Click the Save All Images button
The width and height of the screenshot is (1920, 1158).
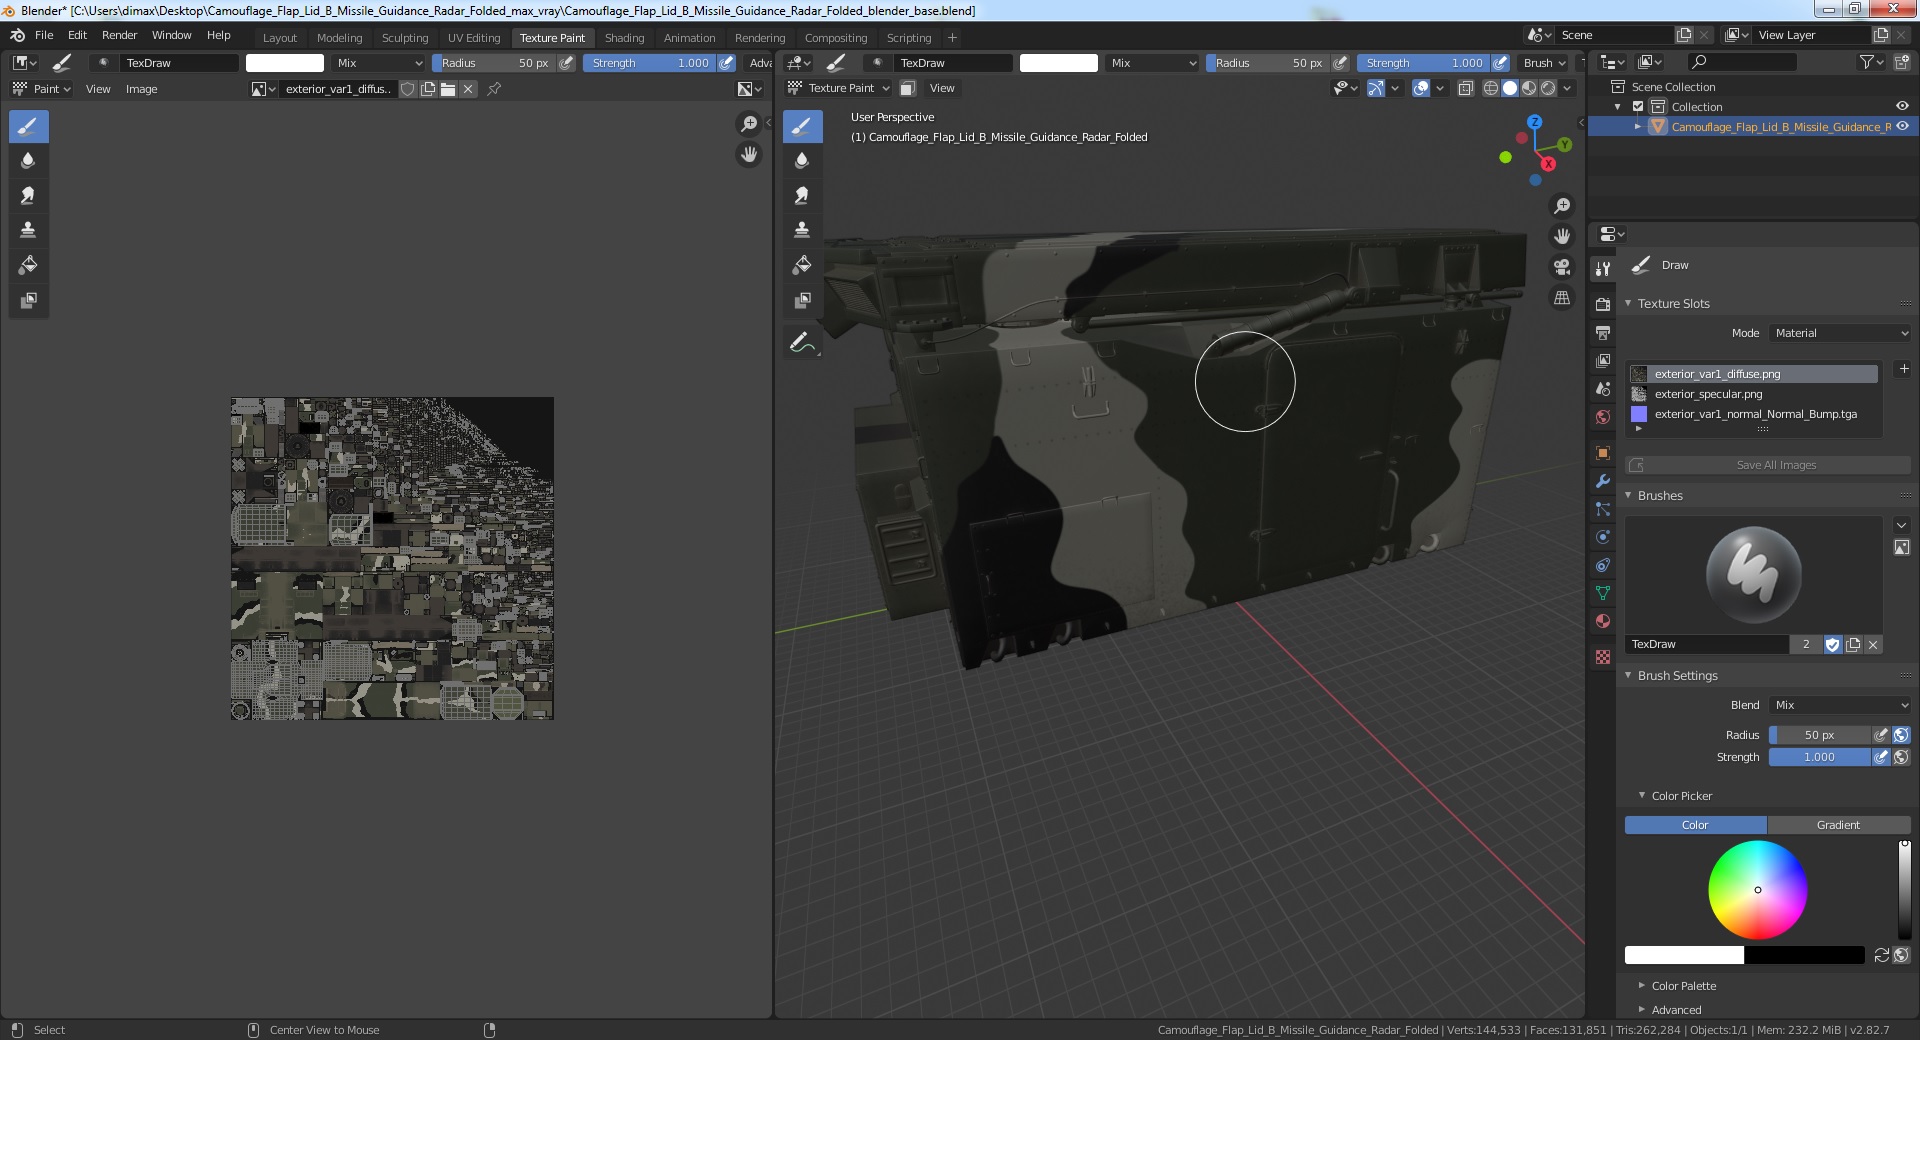tap(1775, 465)
